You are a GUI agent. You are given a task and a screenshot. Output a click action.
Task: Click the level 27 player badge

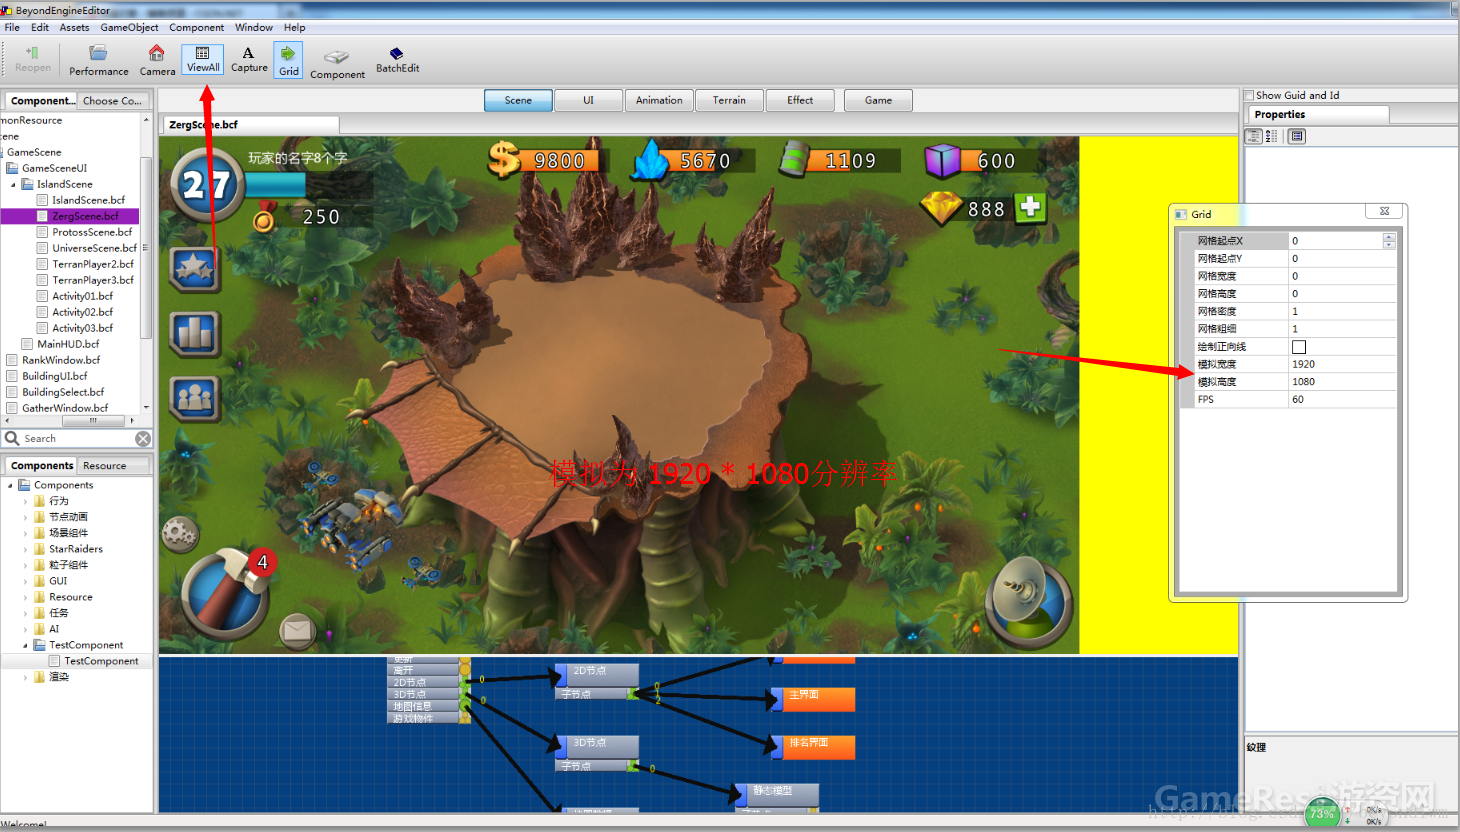[207, 184]
